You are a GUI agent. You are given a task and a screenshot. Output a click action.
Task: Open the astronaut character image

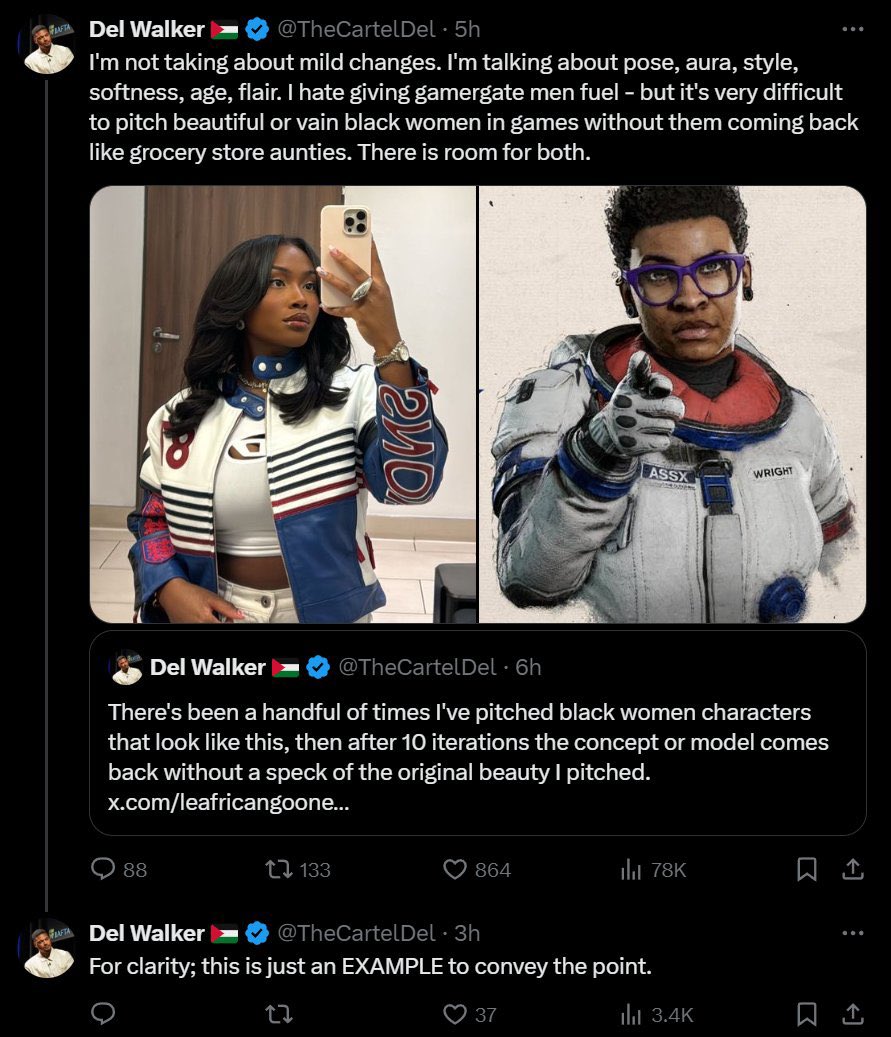pos(672,404)
